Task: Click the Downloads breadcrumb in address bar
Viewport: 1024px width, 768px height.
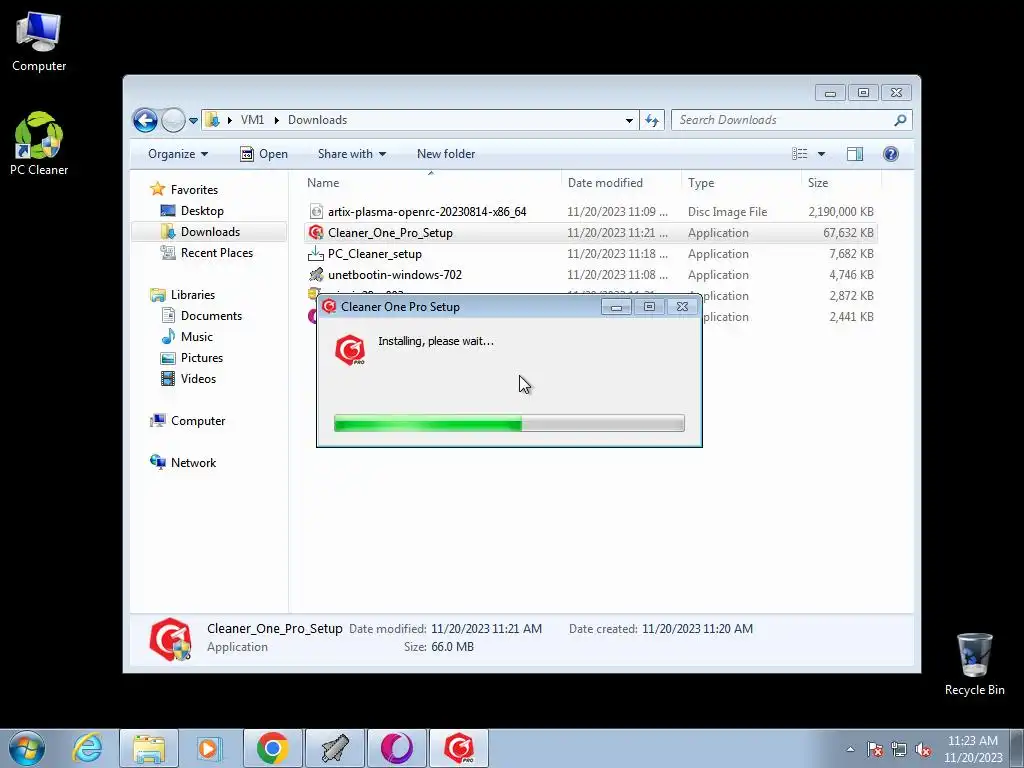Action: (317, 120)
